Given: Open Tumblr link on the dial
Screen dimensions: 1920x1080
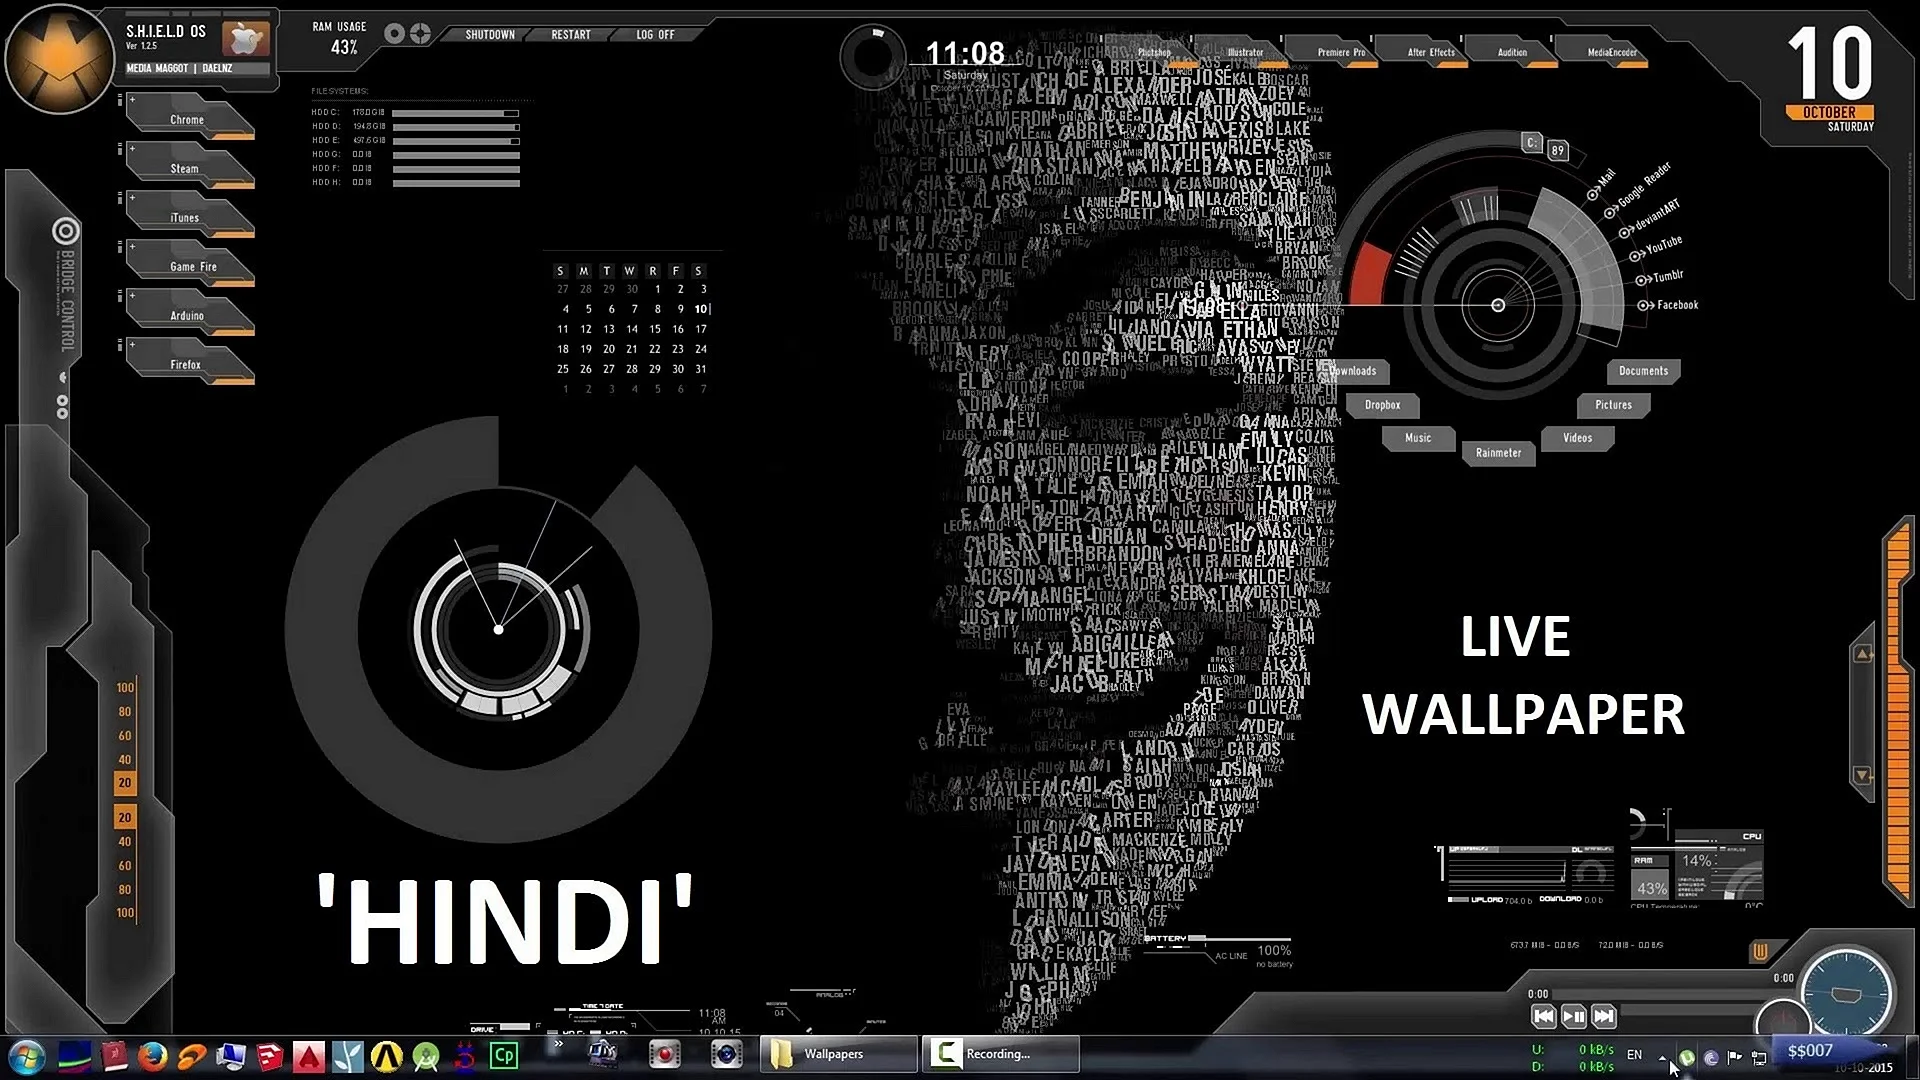Looking at the screenshot, I should (x=1660, y=277).
